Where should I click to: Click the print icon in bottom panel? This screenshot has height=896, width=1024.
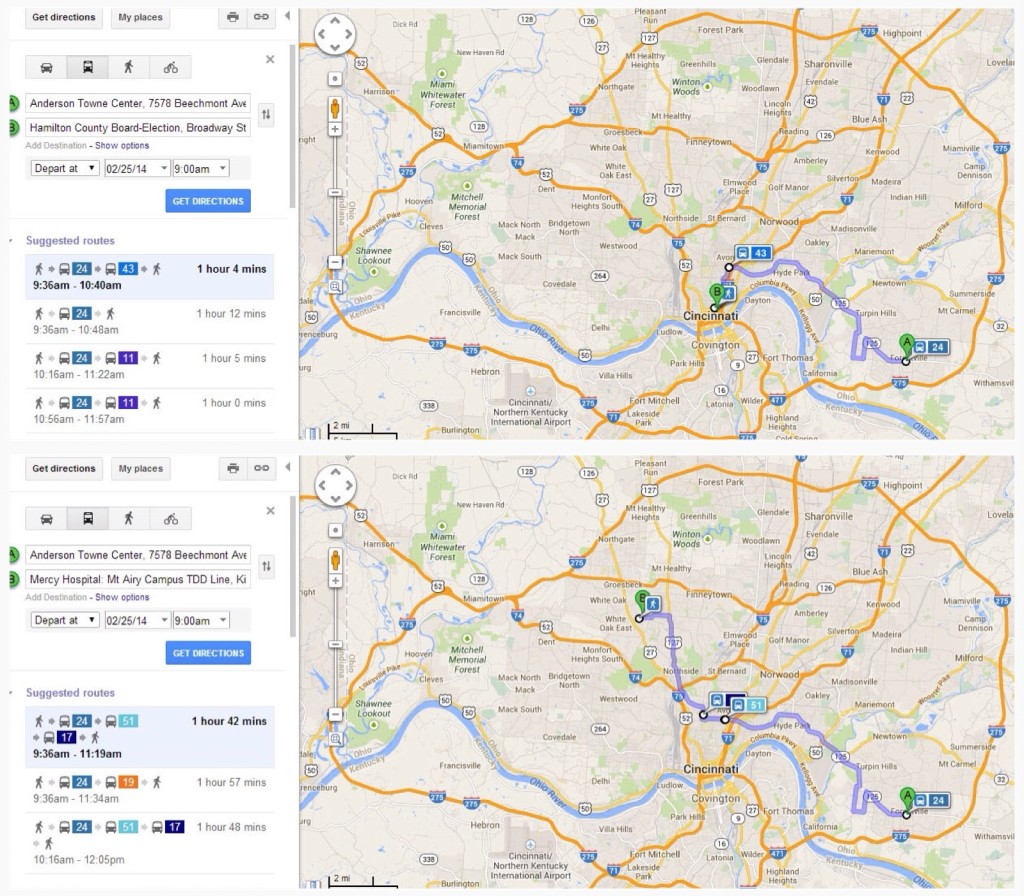[232, 468]
